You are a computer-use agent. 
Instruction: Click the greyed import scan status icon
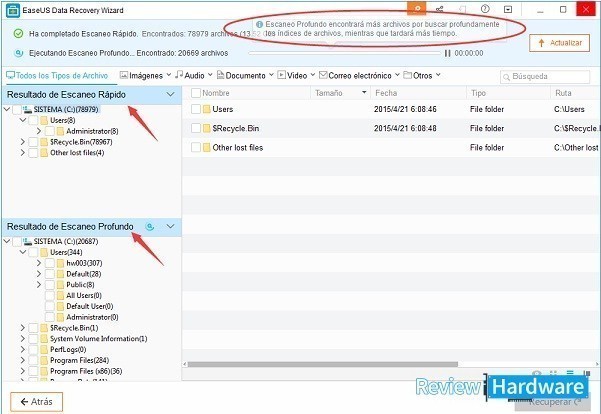463,9
